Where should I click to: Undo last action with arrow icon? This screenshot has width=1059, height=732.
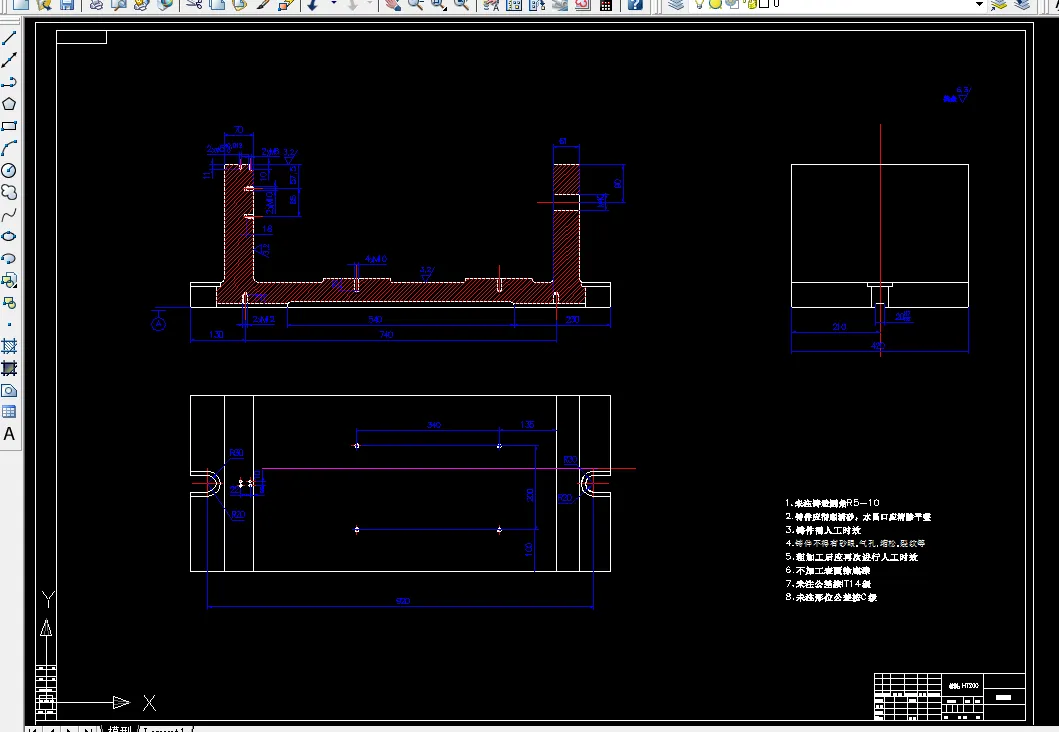coord(313,4)
